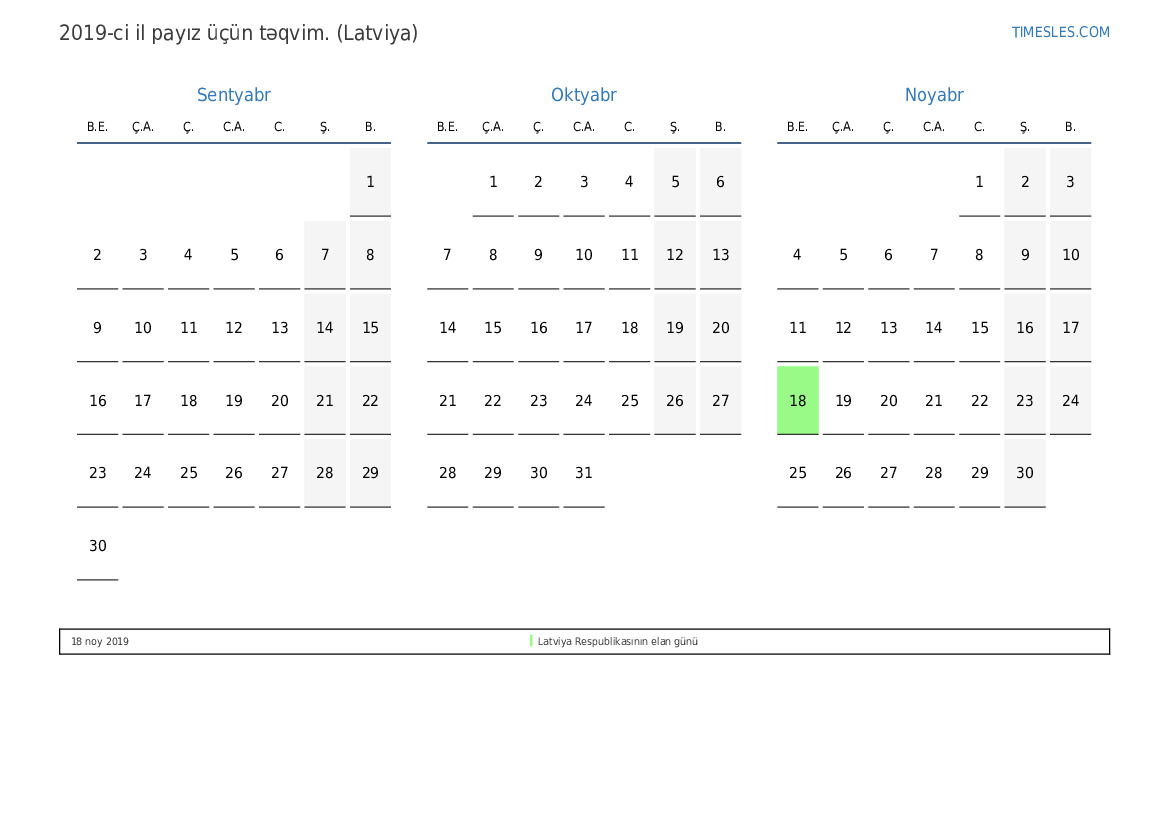Open the Latviya Respublikasının elan günü entry

(617, 642)
